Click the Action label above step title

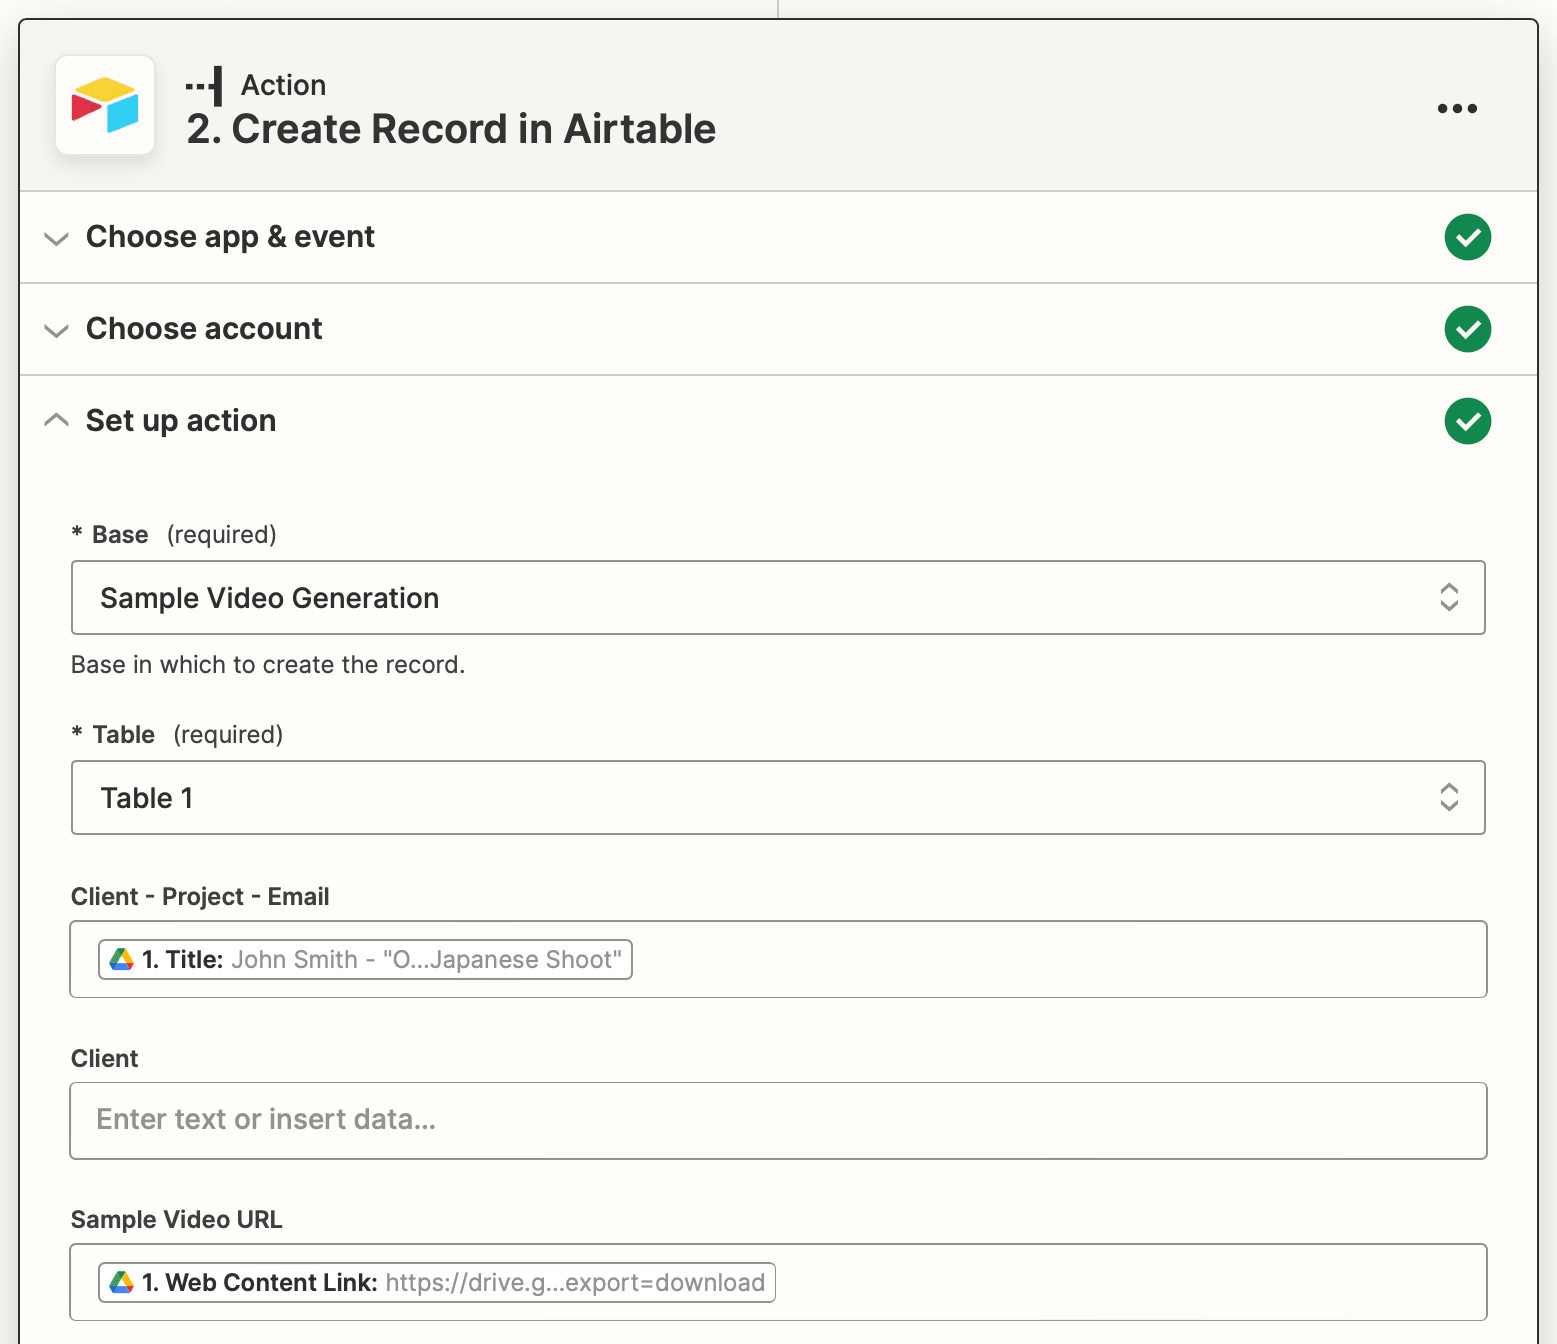(284, 85)
